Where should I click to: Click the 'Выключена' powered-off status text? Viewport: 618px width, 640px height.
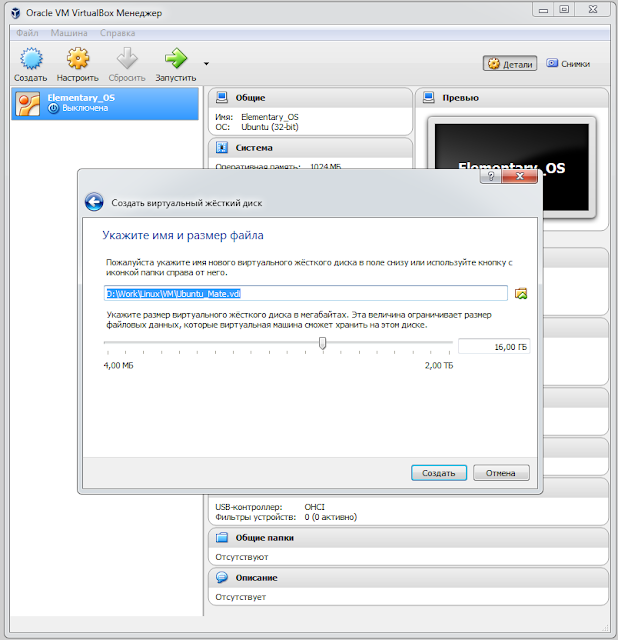pyautogui.click(x=85, y=108)
